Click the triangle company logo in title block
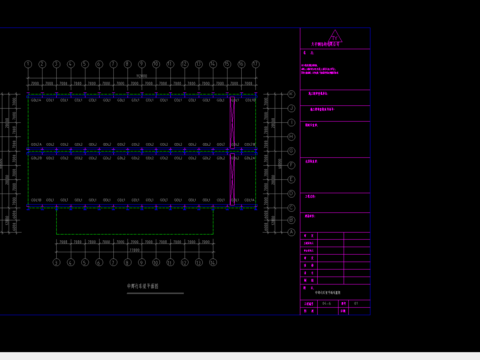 [x=335, y=36]
